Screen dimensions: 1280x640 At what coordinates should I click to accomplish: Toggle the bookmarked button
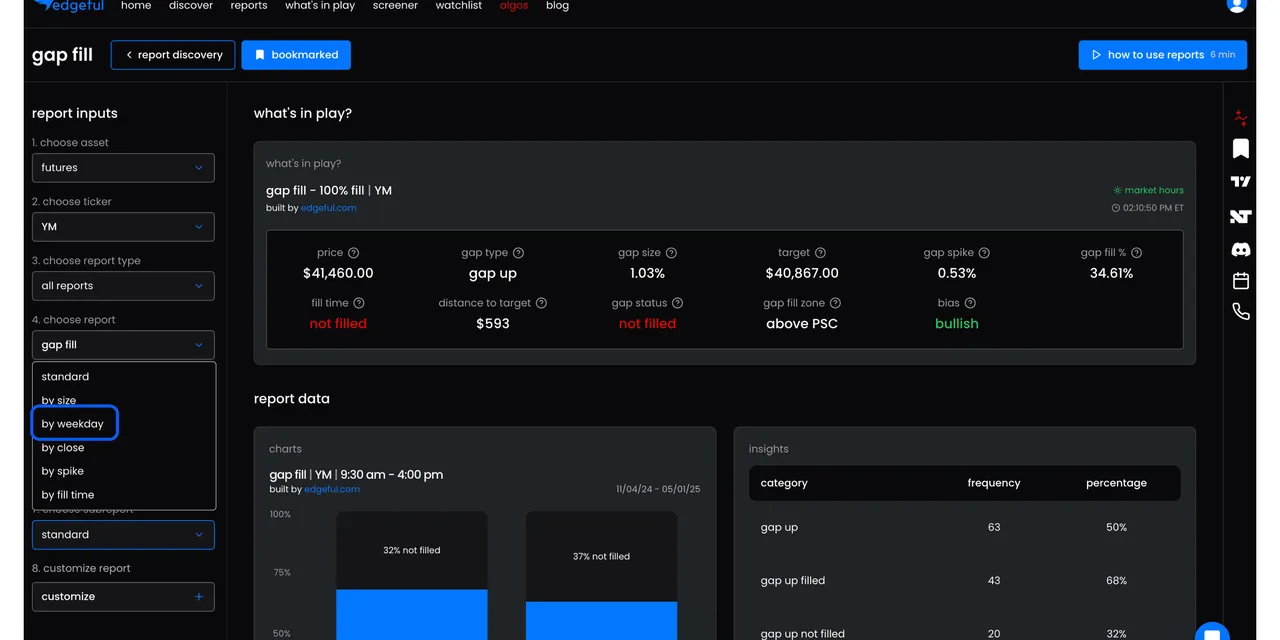click(296, 55)
